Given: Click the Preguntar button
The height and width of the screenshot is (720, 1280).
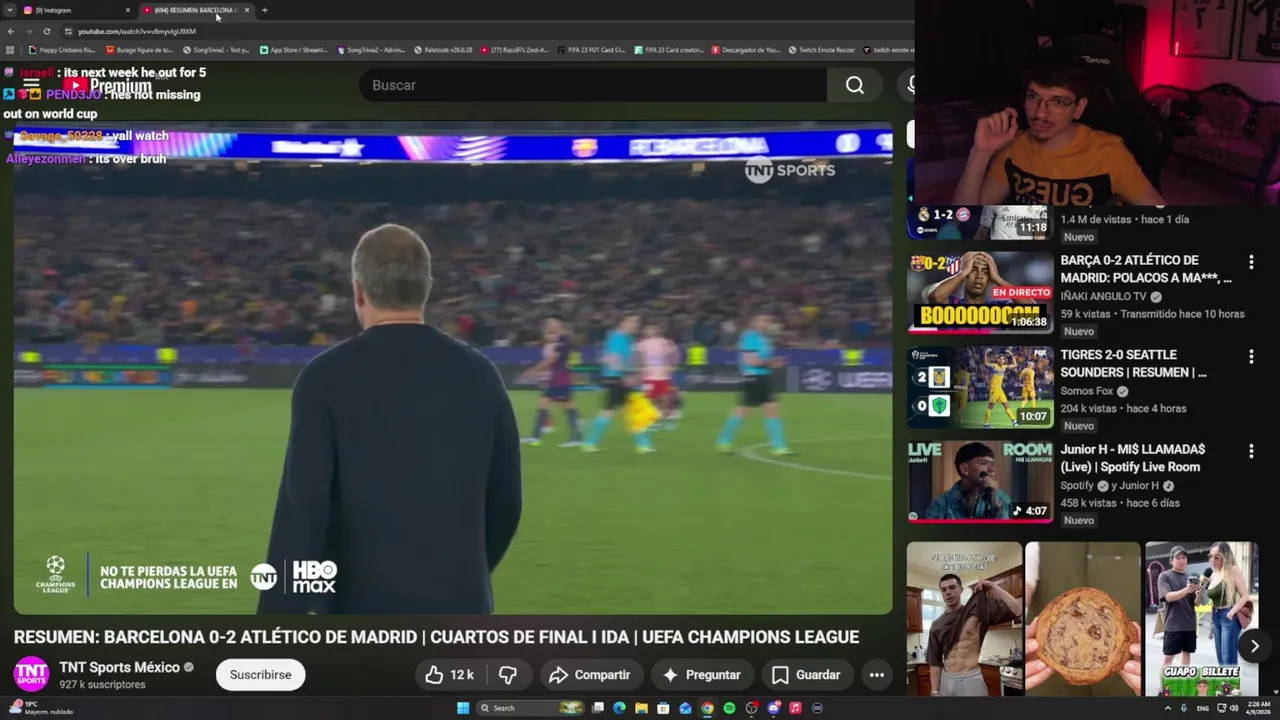Looking at the screenshot, I should 702,675.
